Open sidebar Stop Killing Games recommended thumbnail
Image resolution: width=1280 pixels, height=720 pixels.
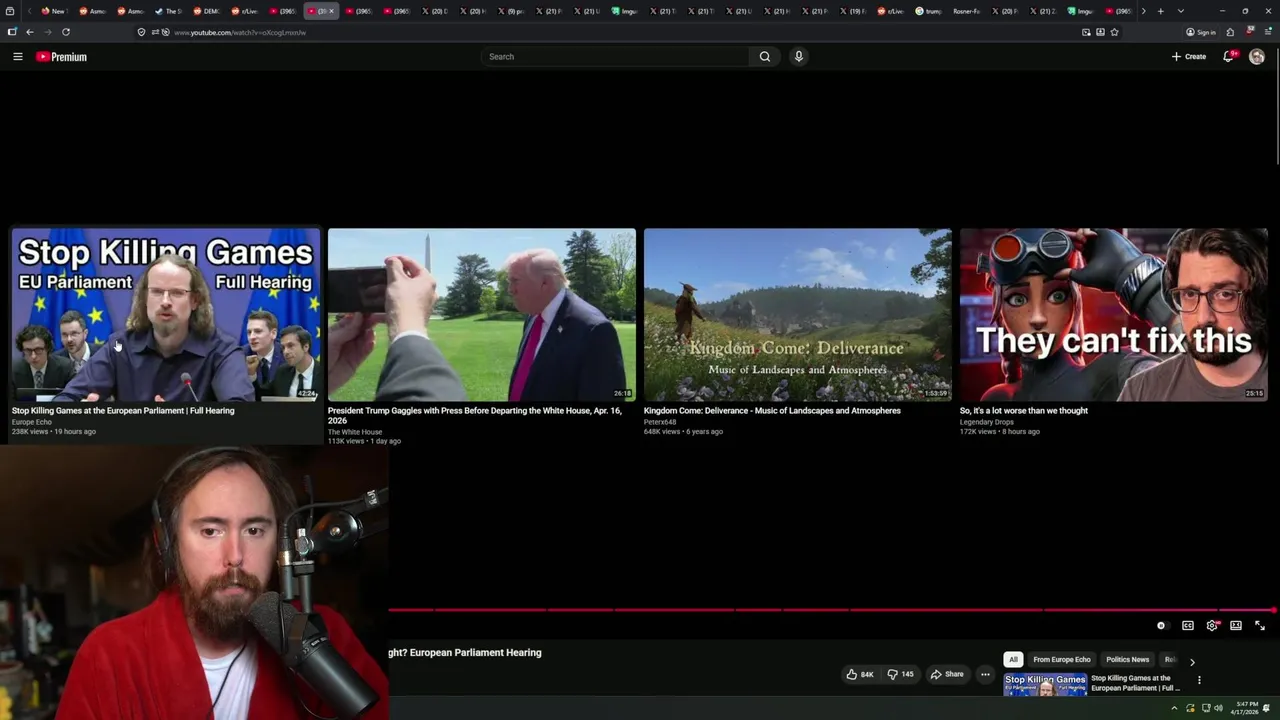tap(1045, 685)
